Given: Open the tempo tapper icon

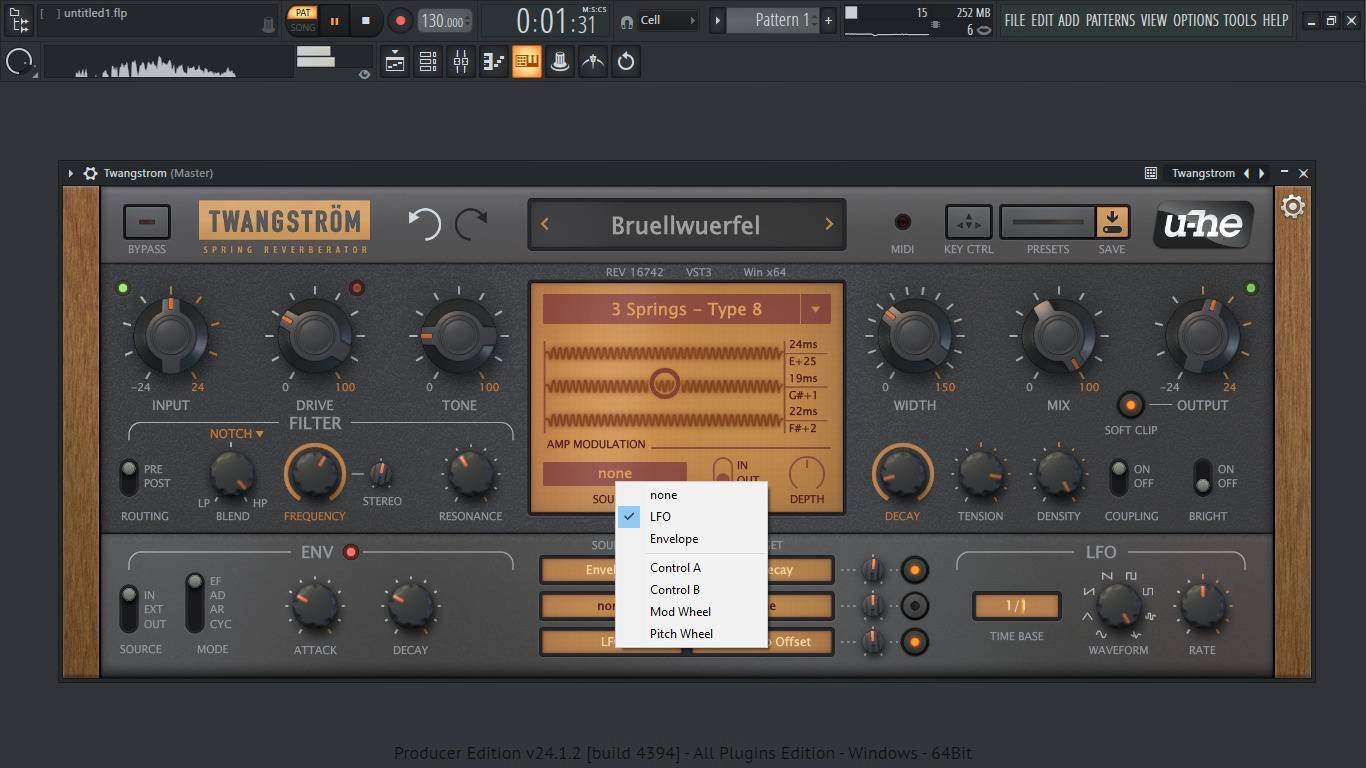Looking at the screenshot, I should [593, 62].
